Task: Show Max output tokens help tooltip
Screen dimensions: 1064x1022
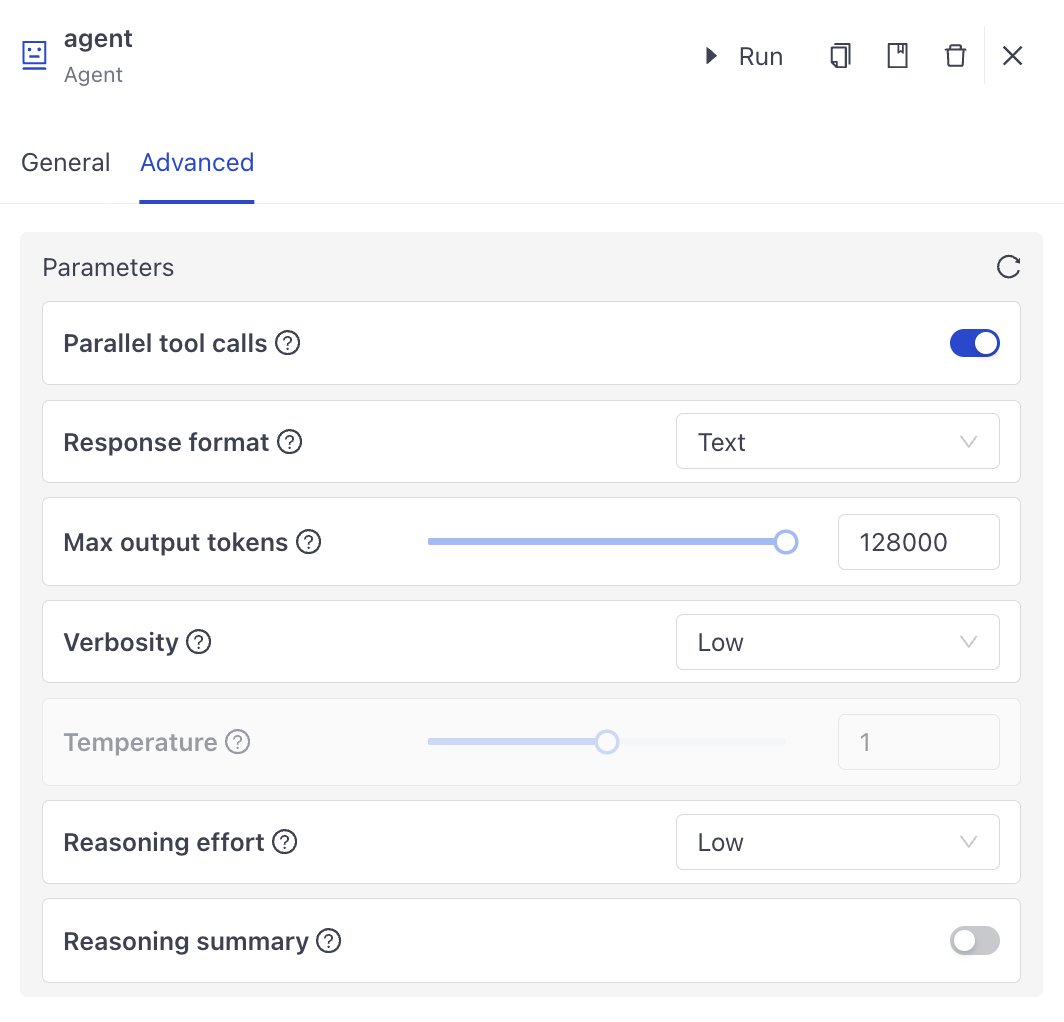Action: (309, 542)
